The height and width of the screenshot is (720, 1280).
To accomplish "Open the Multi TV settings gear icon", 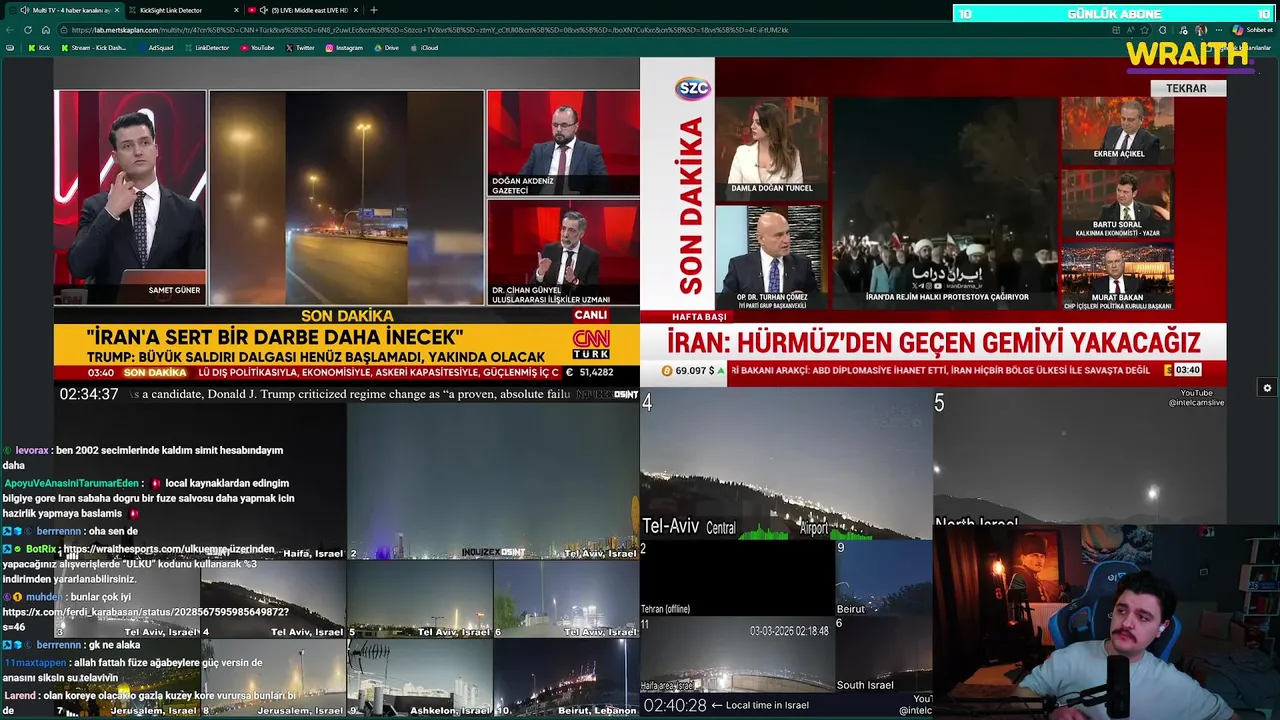I will click(1267, 388).
